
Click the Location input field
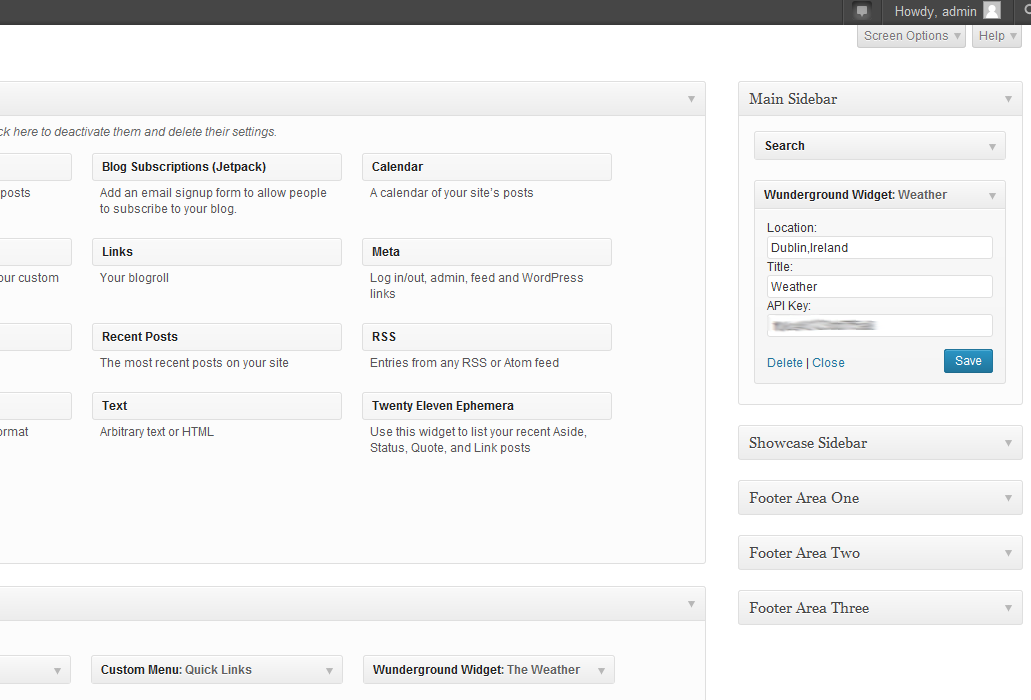pos(879,248)
